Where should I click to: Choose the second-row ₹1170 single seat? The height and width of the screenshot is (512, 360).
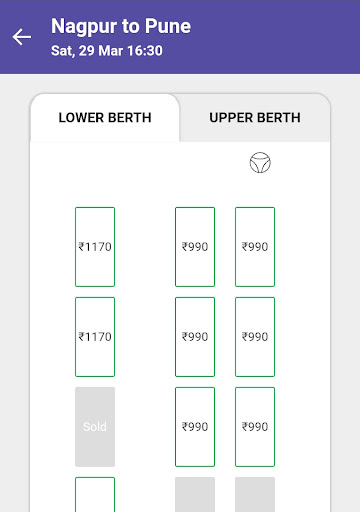95,337
